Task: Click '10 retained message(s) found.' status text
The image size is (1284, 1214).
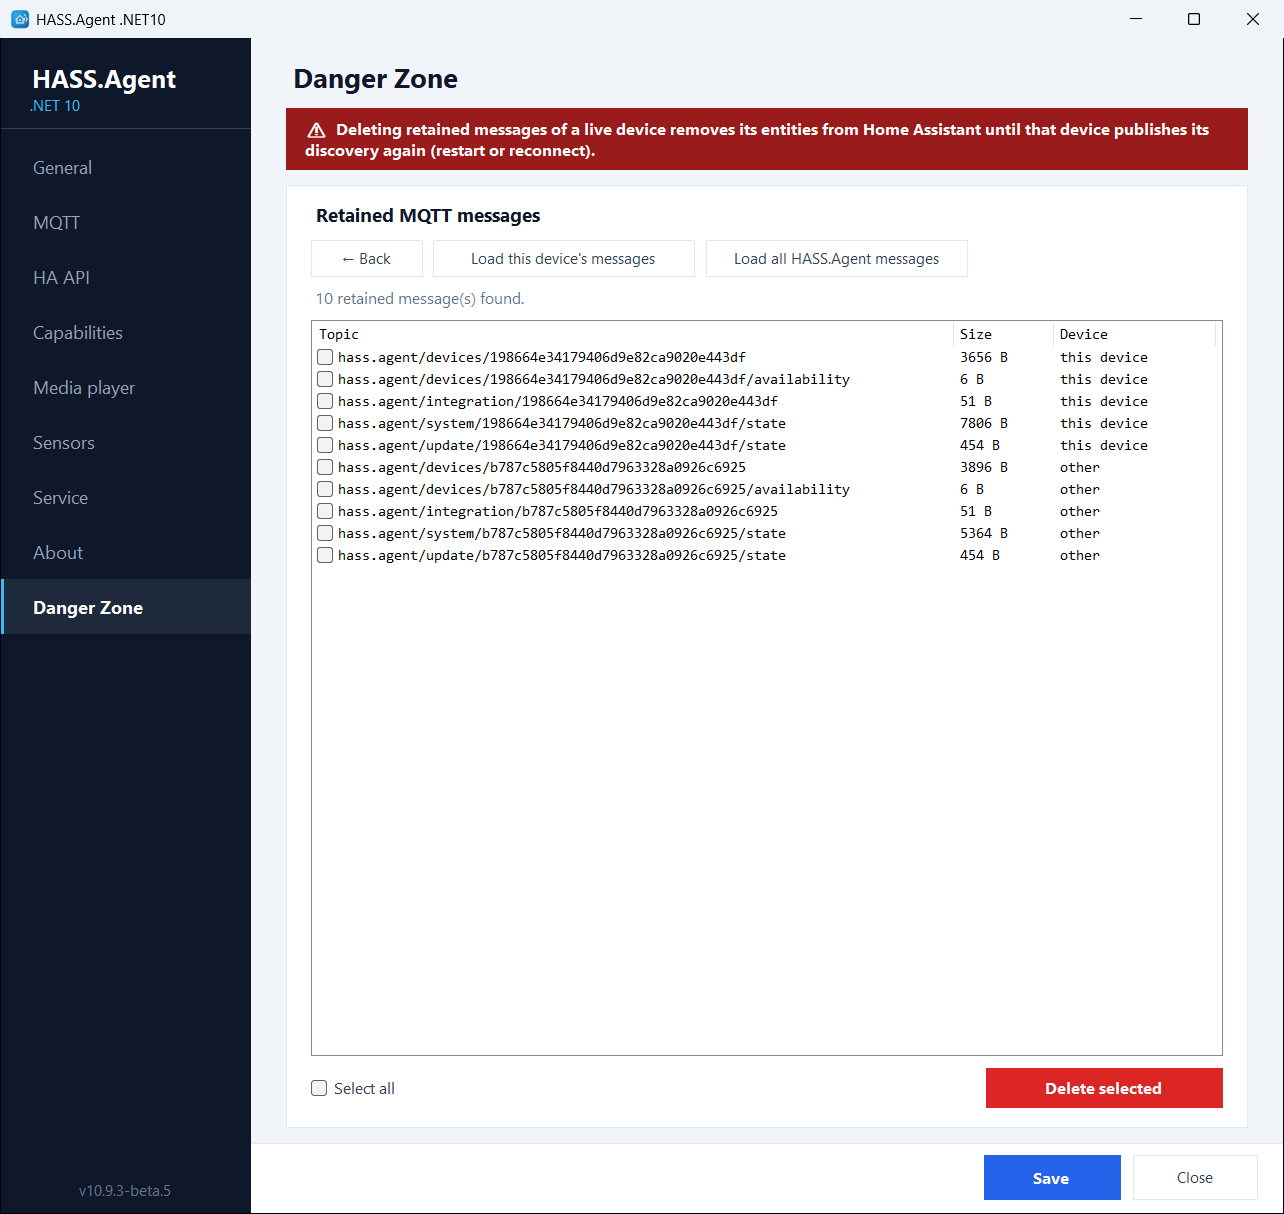Action: pyautogui.click(x=420, y=299)
